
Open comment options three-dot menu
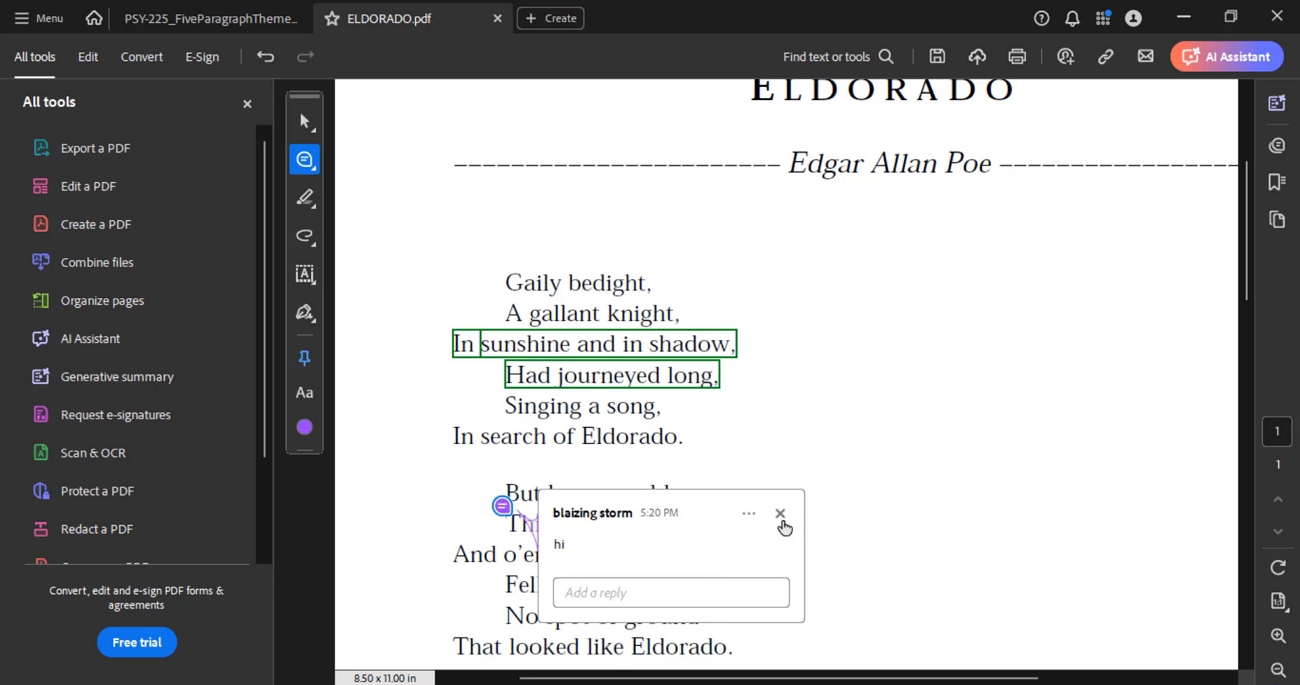748,513
